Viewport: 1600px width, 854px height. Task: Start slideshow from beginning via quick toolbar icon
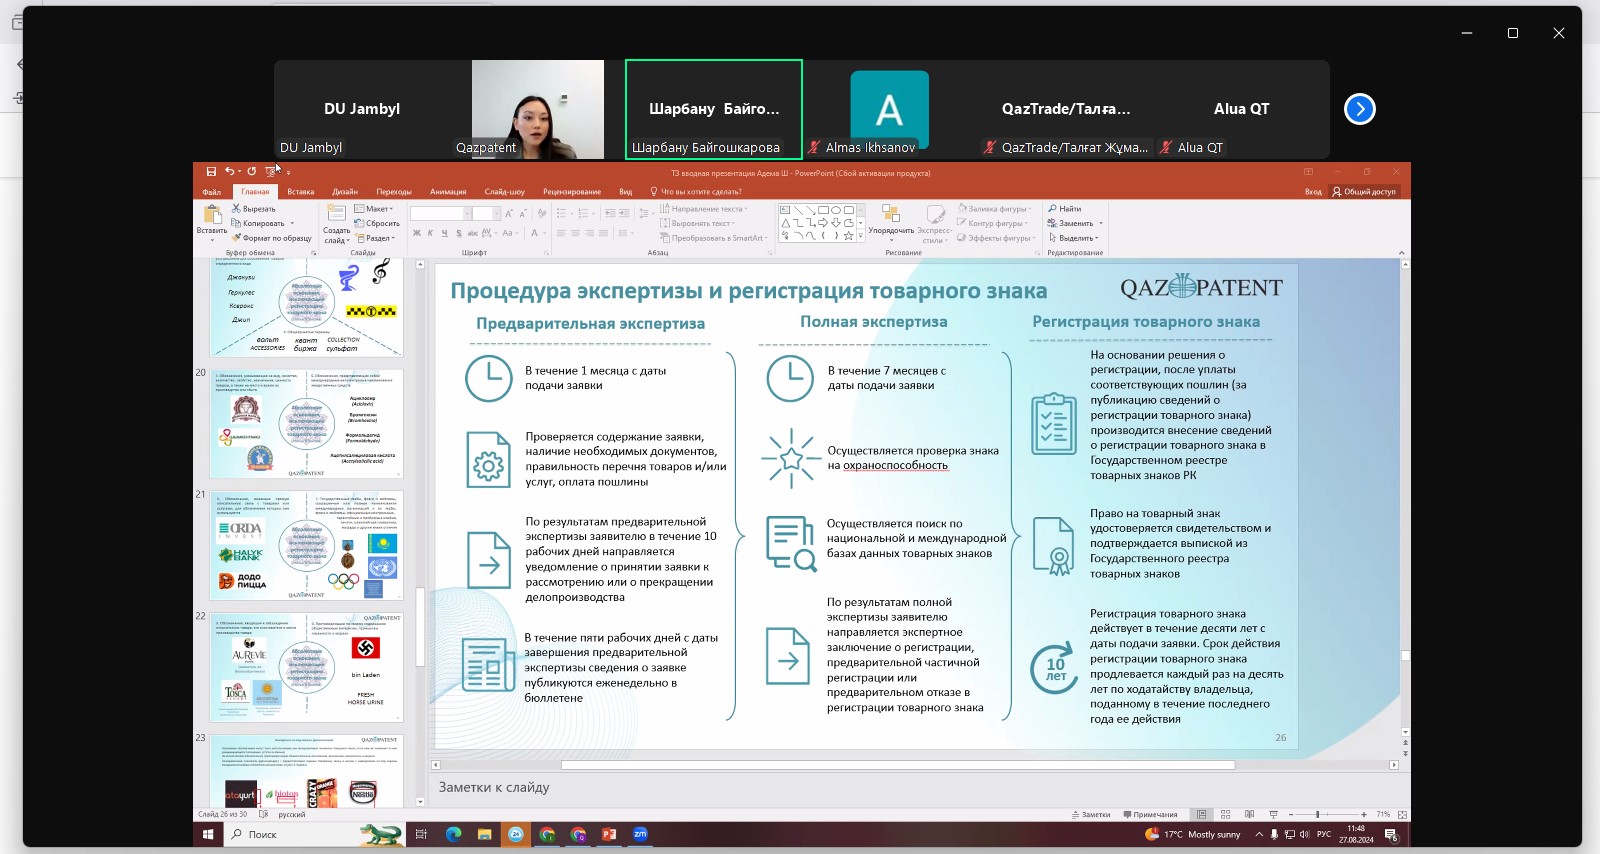(270, 172)
